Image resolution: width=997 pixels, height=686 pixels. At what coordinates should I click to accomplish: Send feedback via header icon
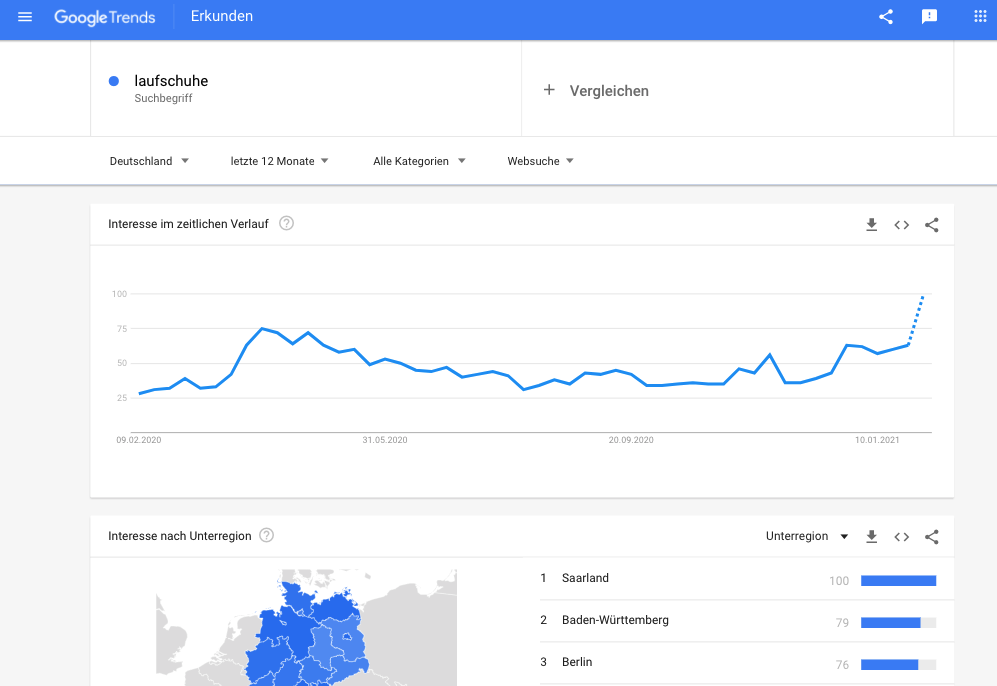929,17
